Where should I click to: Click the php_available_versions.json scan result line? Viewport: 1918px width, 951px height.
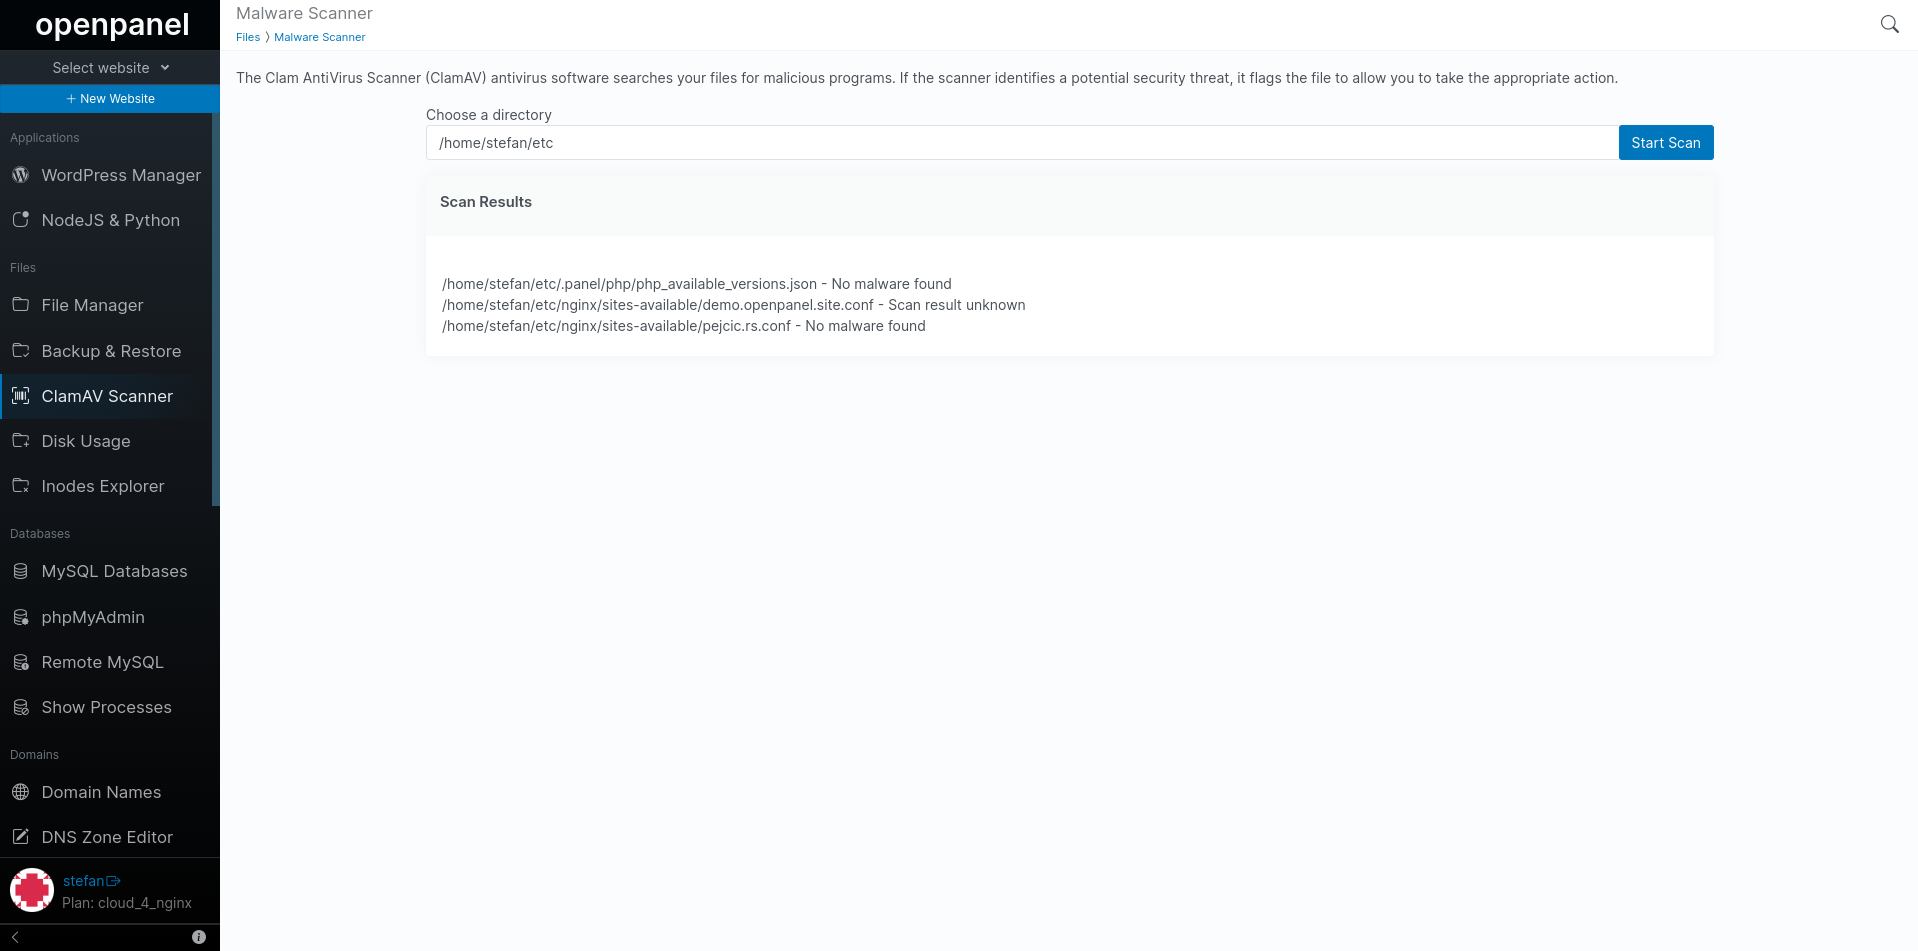pyautogui.click(x=697, y=284)
